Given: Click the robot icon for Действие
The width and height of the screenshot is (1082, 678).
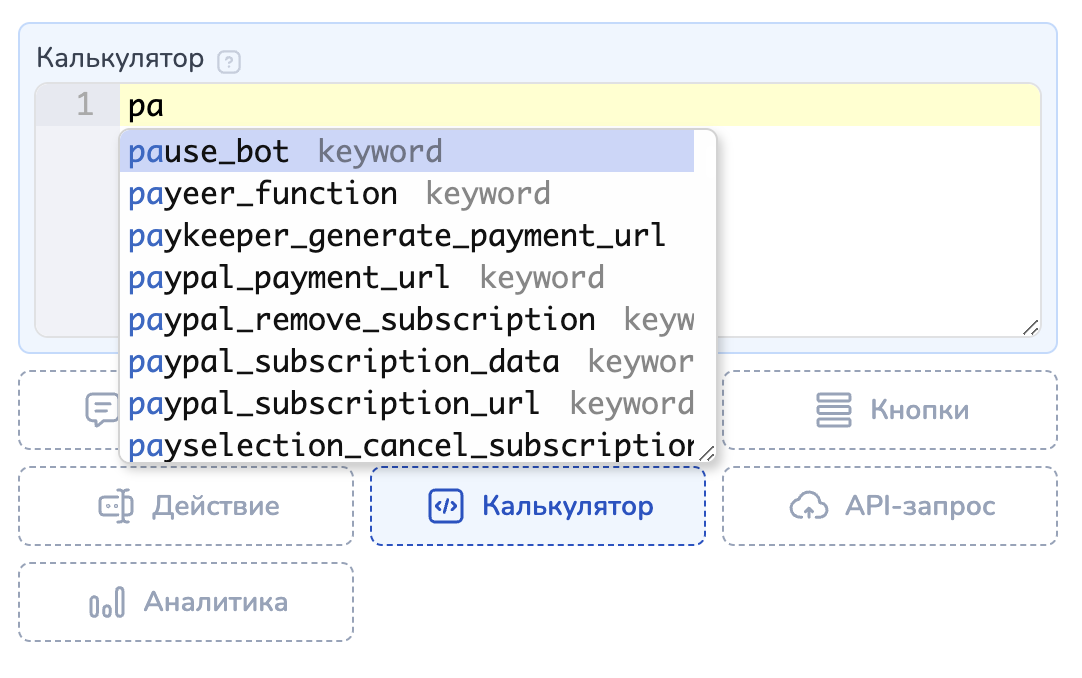Looking at the screenshot, I should click(116, 506).
